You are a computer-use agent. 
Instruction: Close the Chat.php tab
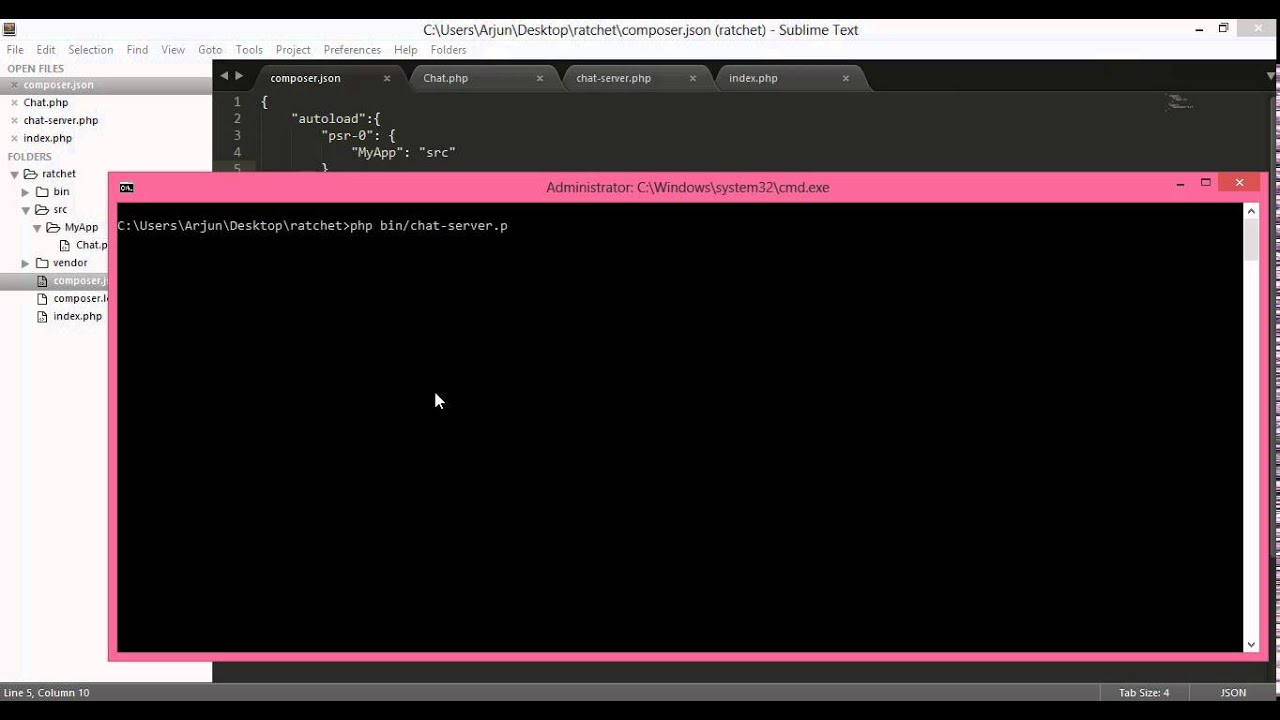click(540, 78)
